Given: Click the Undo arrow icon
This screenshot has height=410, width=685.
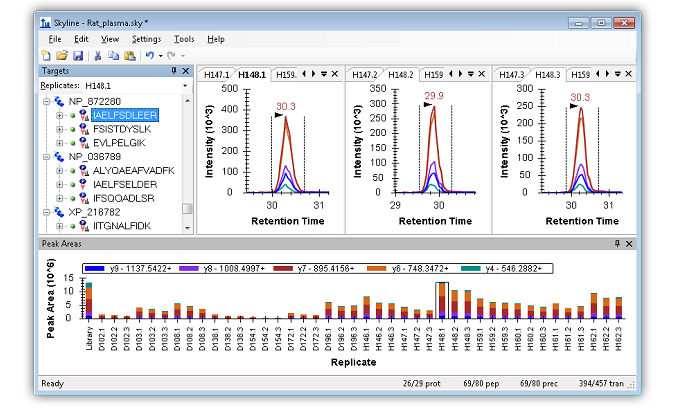Looking at the screenshot, I should click(148, 56).
